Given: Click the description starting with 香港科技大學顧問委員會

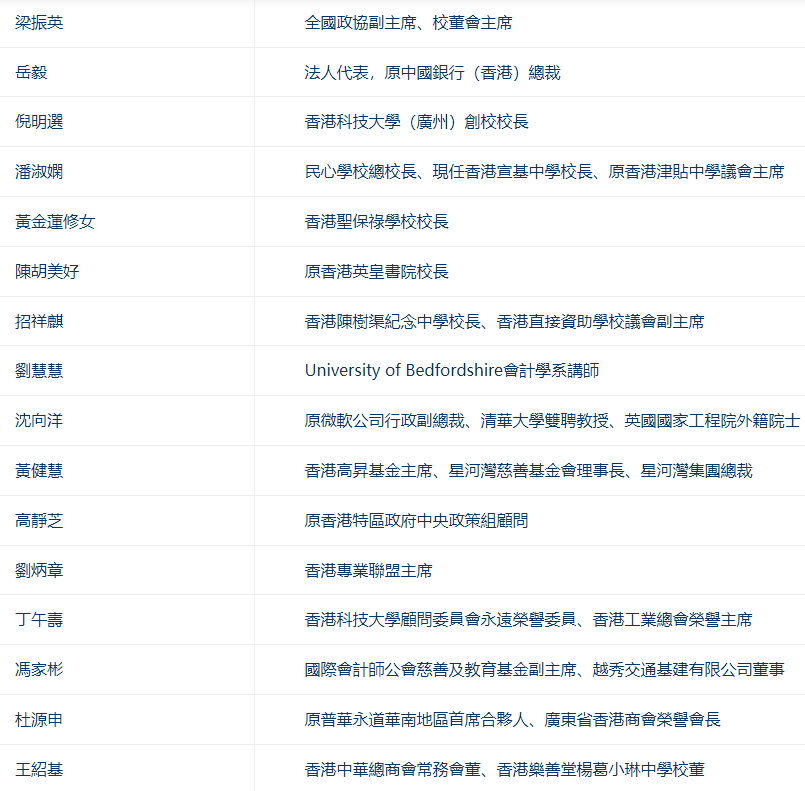Looking at the screenshot, I should [528, 620].
